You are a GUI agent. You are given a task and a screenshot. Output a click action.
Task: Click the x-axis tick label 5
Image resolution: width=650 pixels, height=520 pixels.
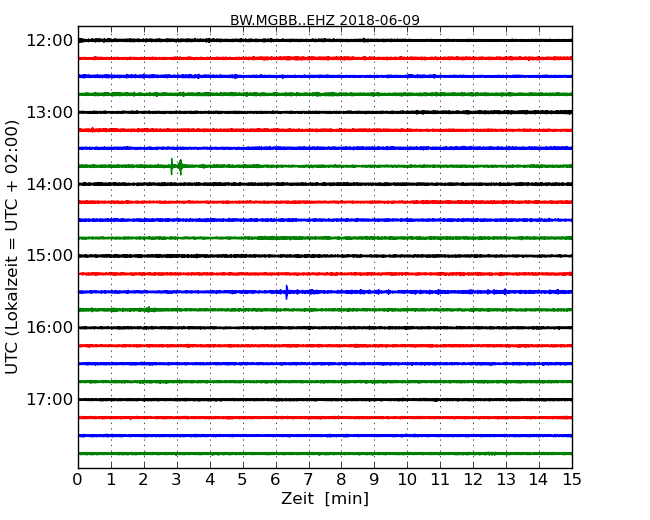243,480
